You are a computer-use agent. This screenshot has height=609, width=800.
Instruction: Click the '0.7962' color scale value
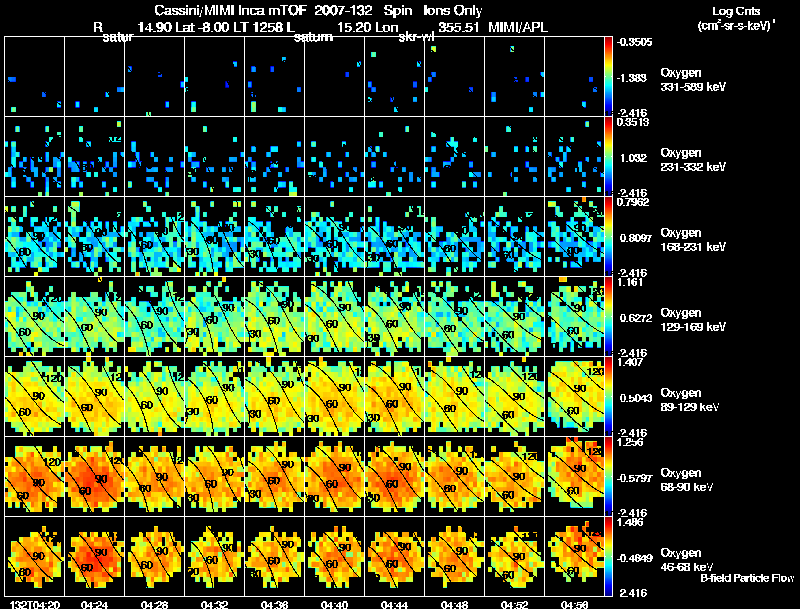pyautogui.click(x=633, y=202)
